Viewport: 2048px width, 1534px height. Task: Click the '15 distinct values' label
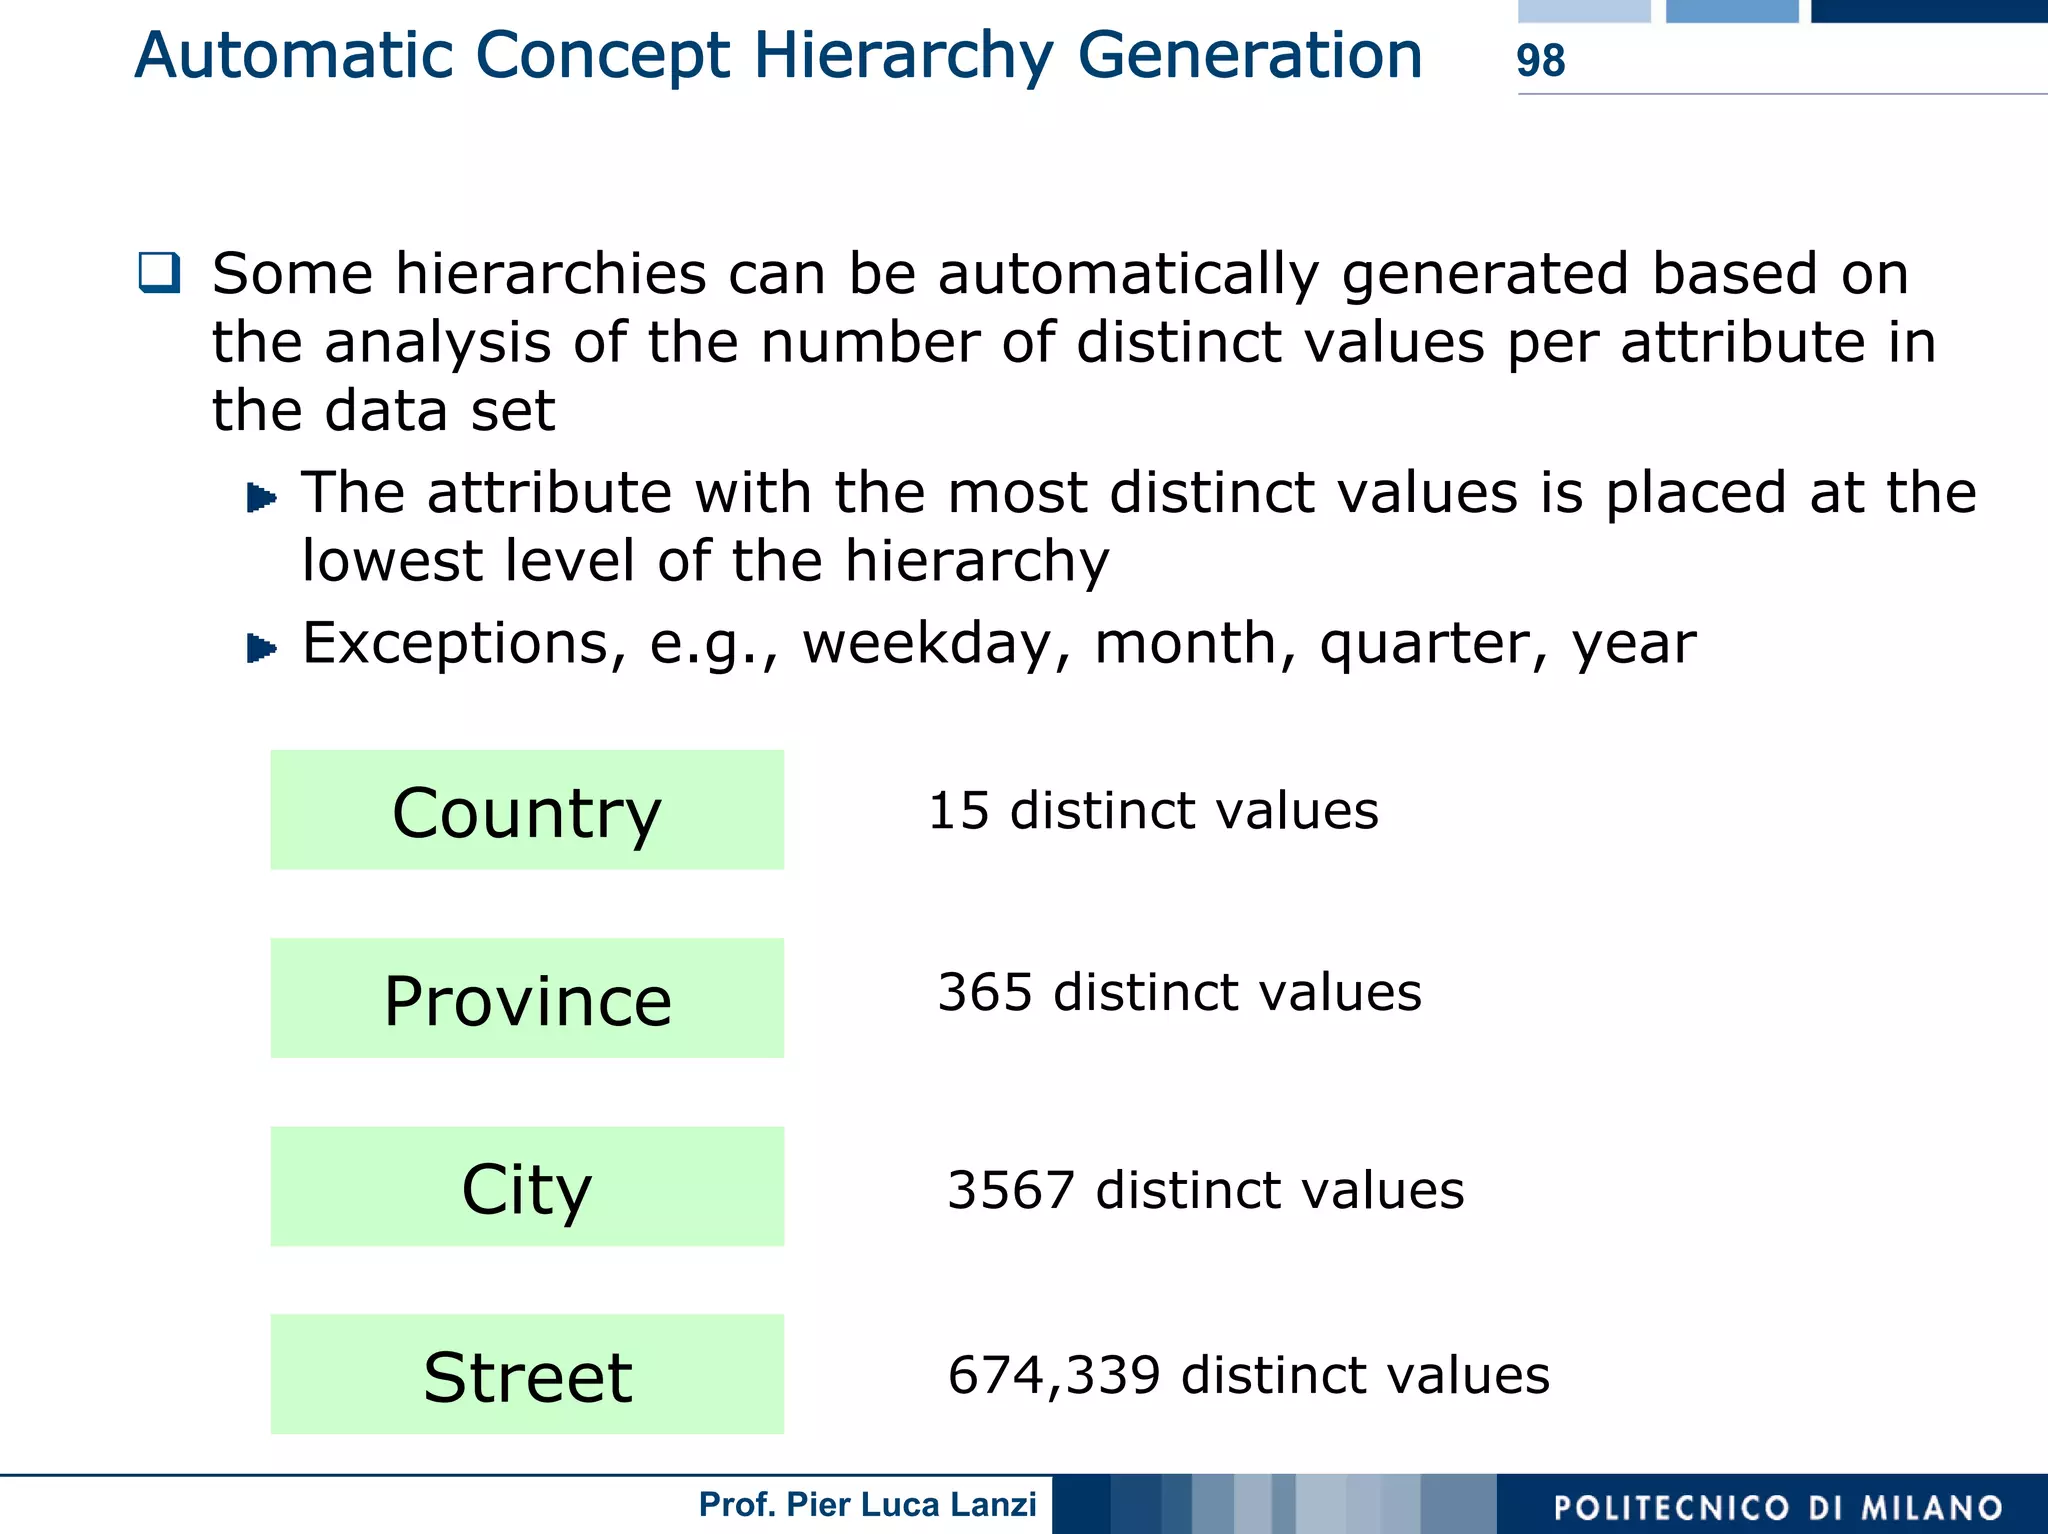tap(1153, 810)
